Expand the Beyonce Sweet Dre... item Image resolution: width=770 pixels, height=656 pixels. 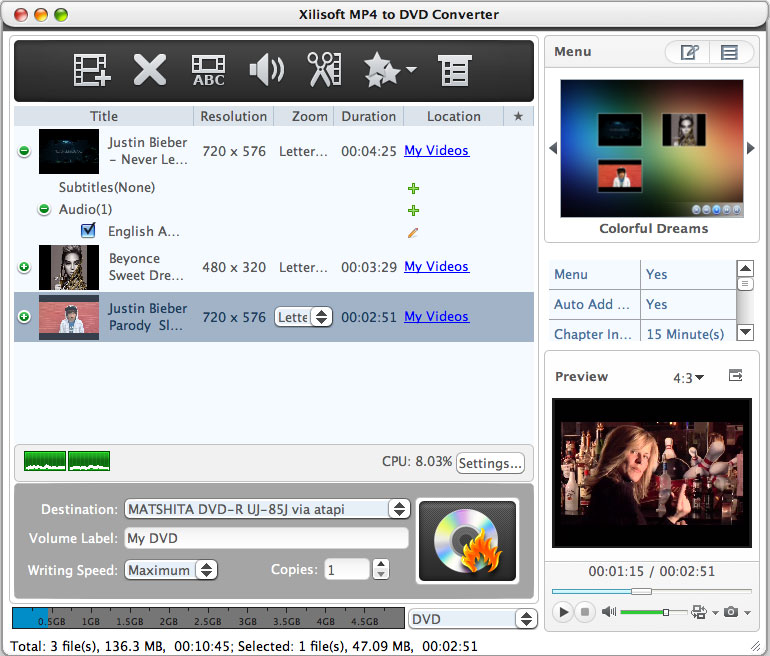tap(24, 267)
